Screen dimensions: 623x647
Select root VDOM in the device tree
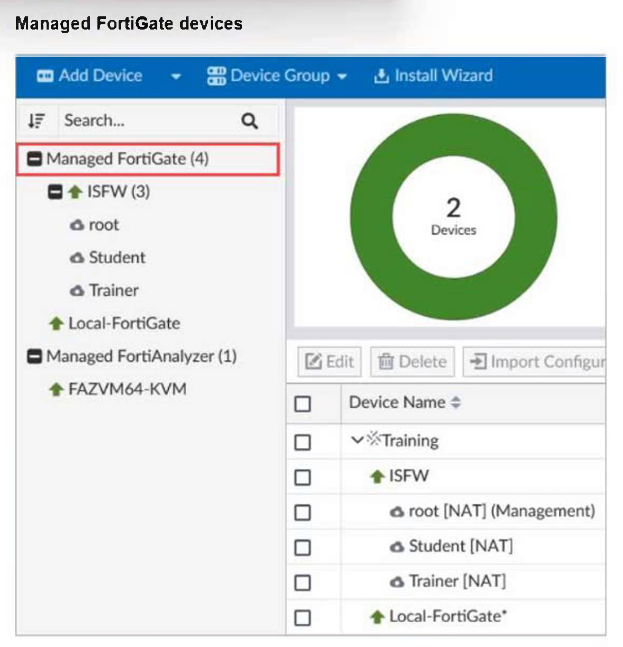103,225
